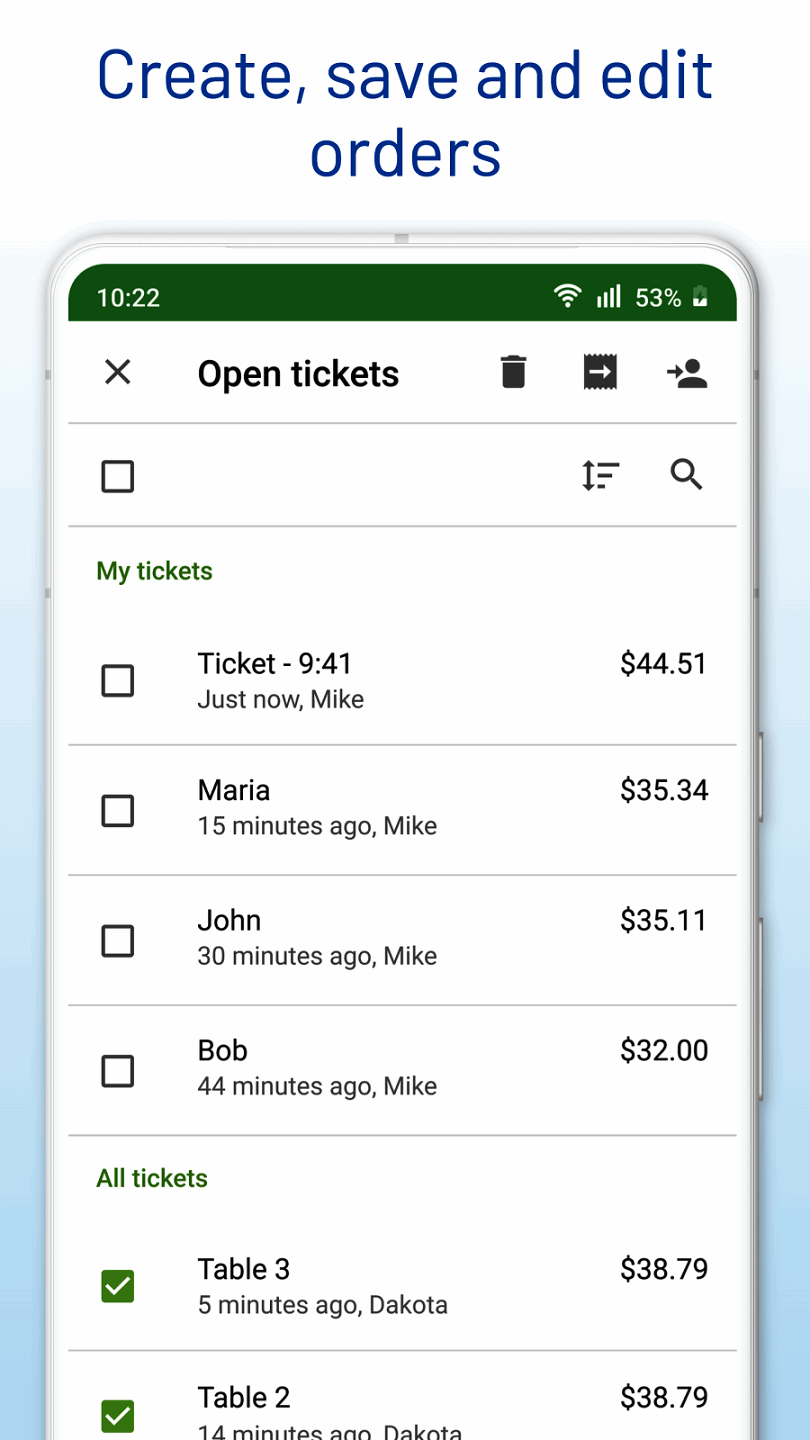
Task: Tap the battery indicator in status bar
Action: (x=700, y=297)
